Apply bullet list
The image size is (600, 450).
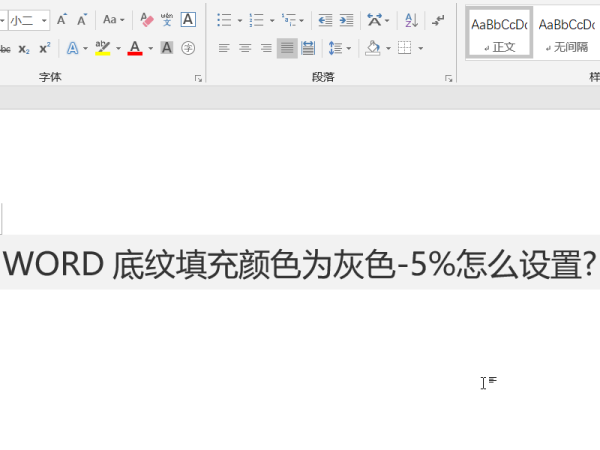tap(224, 20)
